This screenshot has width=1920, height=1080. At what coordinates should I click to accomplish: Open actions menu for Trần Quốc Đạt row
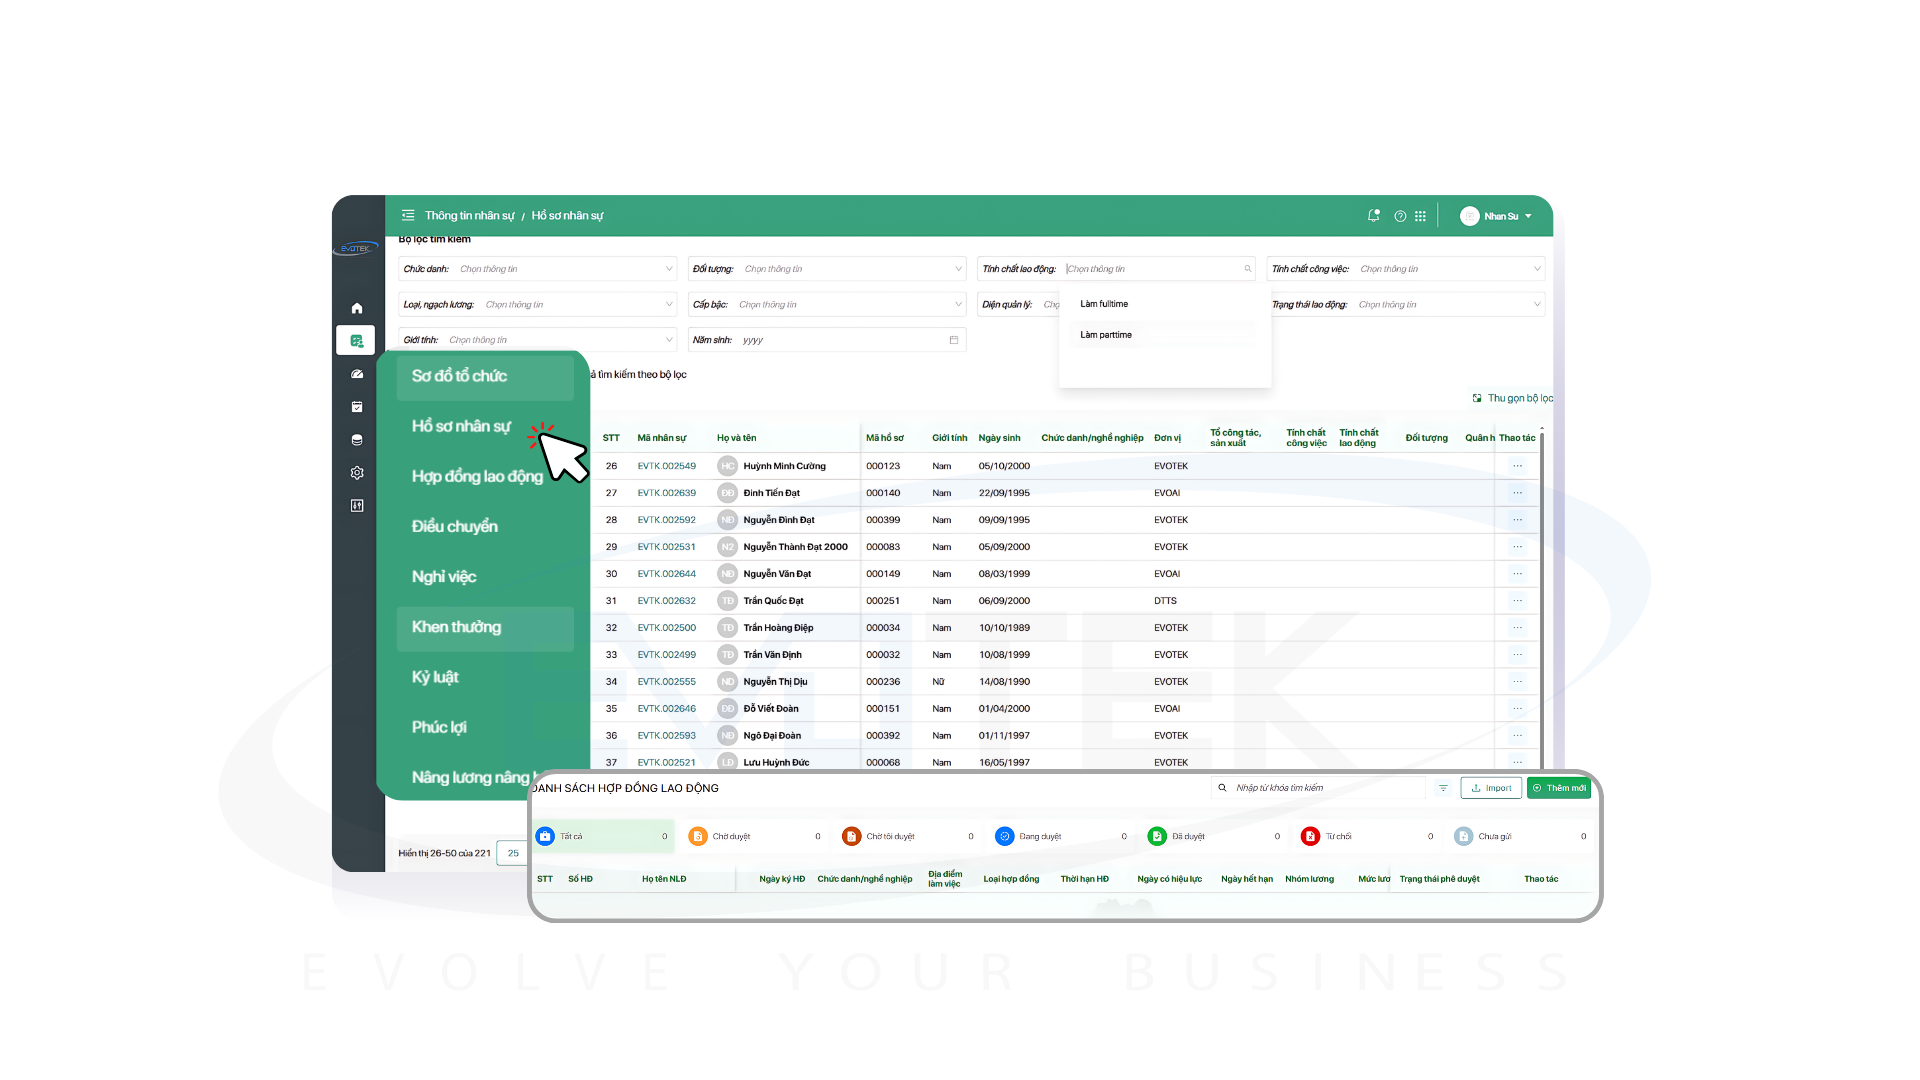(x=1517, y=601)
